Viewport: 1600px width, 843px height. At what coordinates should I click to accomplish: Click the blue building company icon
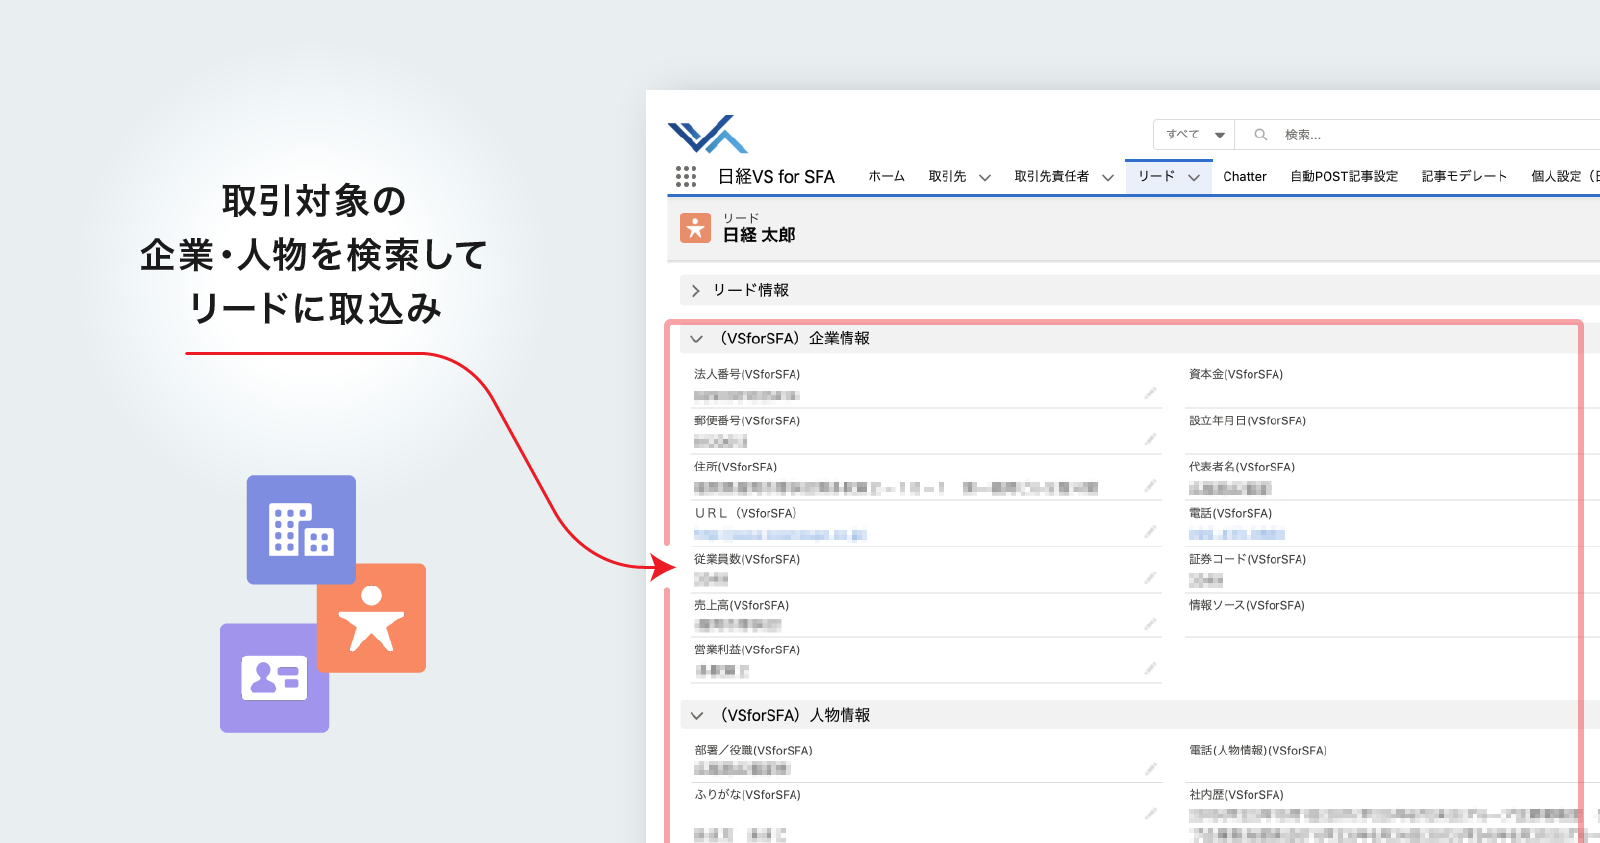click(301, 529)
